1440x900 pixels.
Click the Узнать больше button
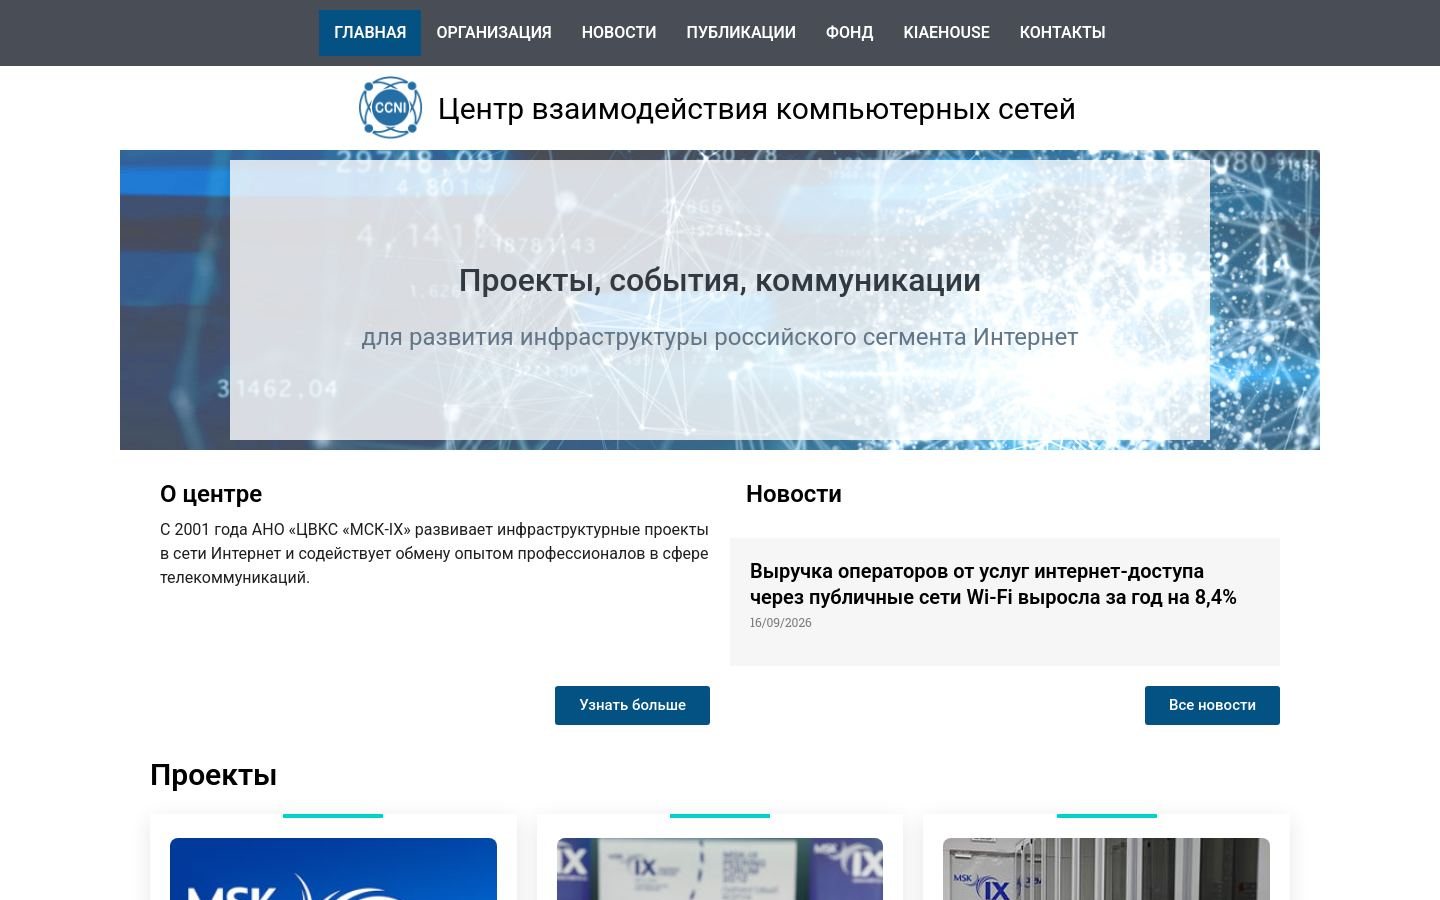pyautogui.click(x=632, y=705)
